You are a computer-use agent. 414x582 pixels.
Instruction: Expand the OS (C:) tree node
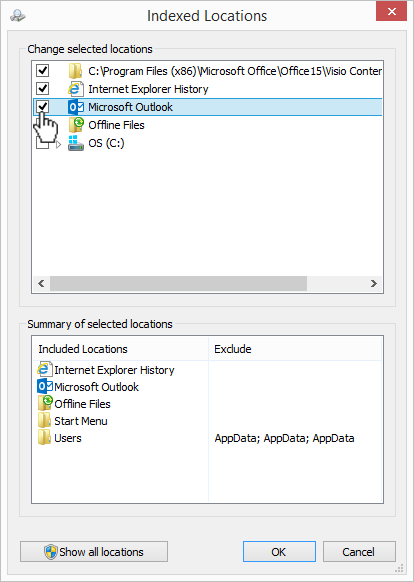click(x=58, y=144)
